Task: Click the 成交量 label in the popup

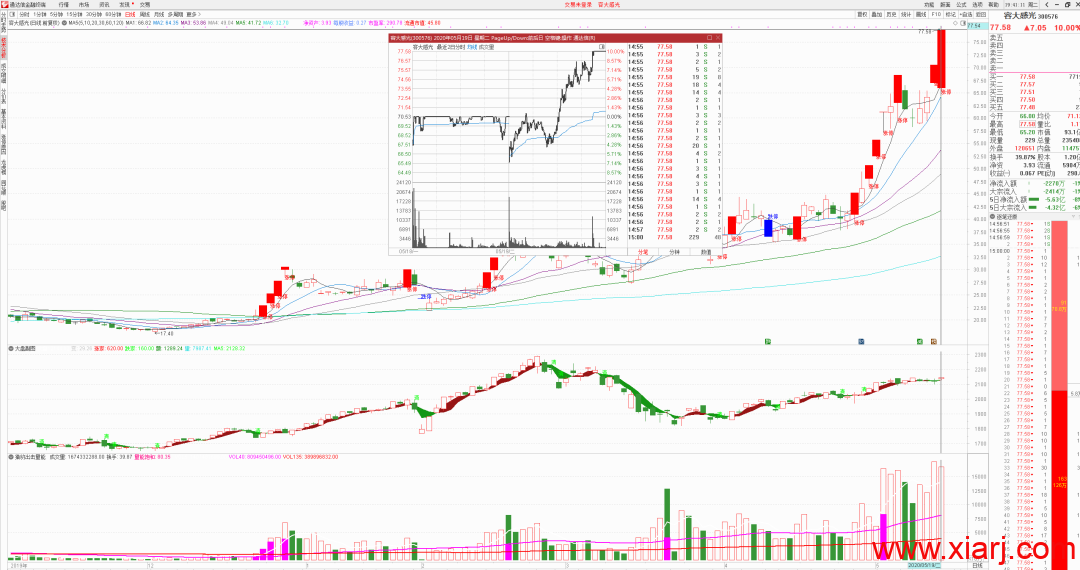Action: pos(486,48)
